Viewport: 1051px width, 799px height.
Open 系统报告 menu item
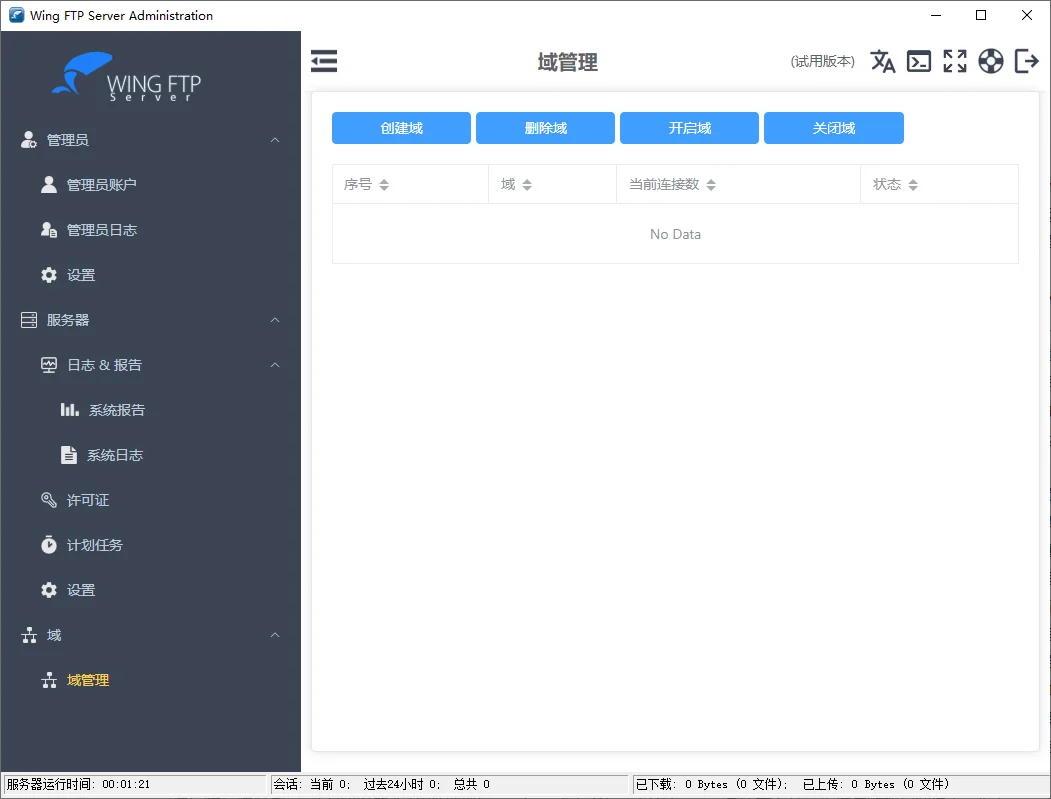150,410
